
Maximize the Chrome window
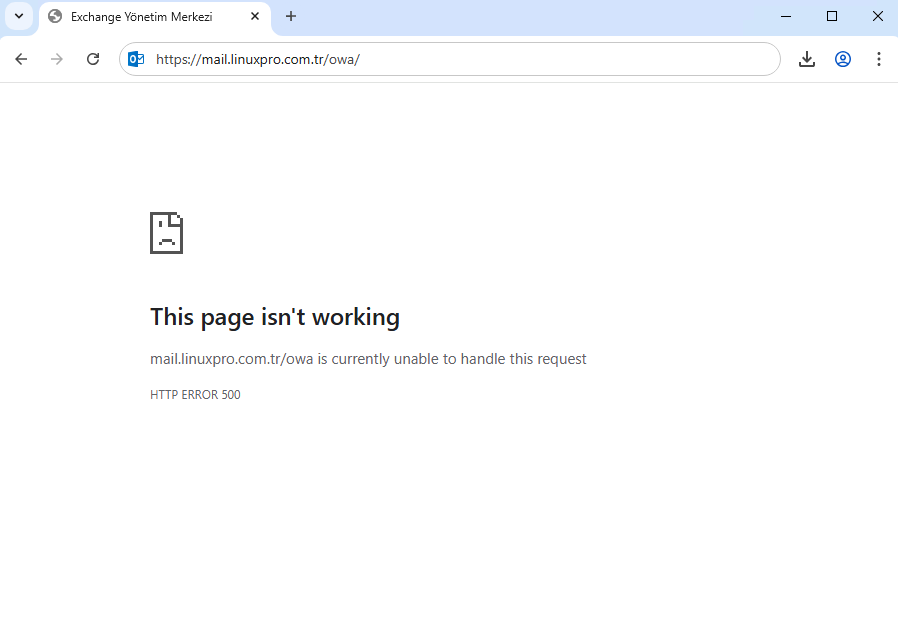pyautogui.click(x=832, y=16)
